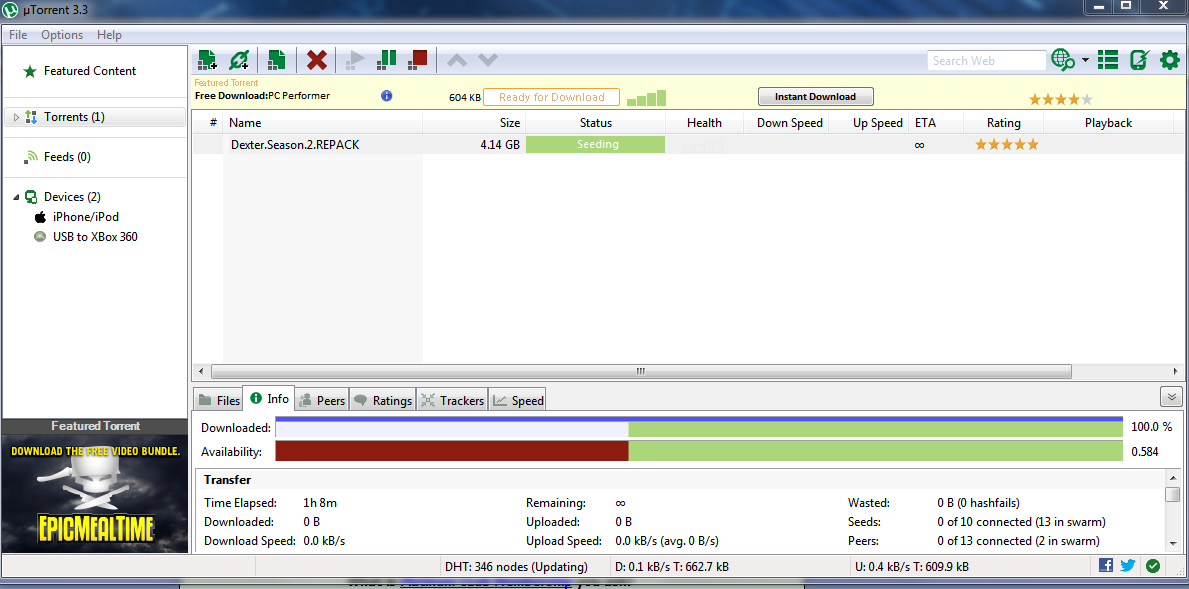The height and width of the screenshot is (589, 1189).
Task: Open the File menu
Action: [x=17, y=35]
